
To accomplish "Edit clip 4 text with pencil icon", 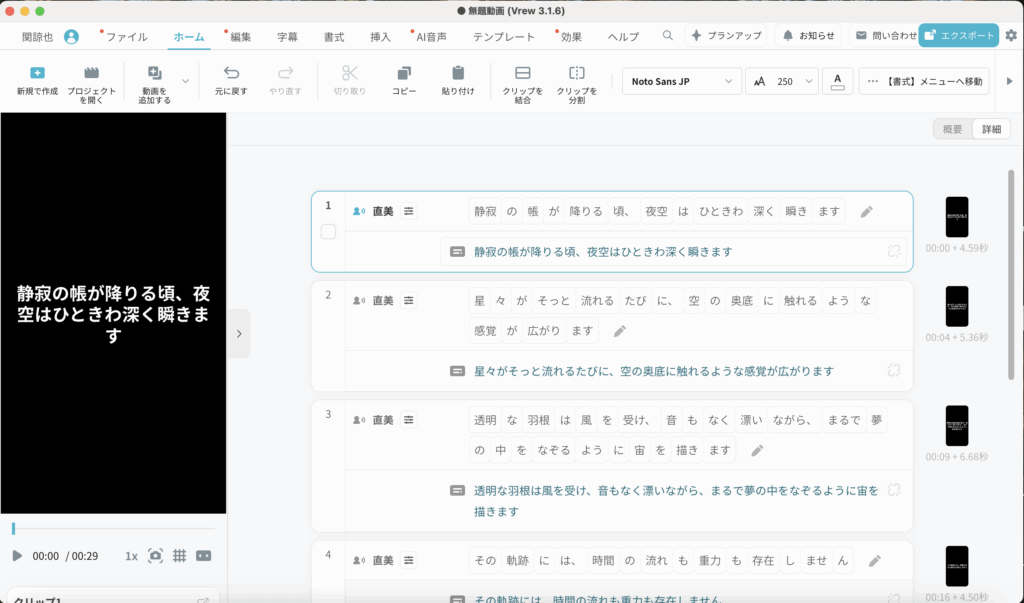I will pos(875,561).
